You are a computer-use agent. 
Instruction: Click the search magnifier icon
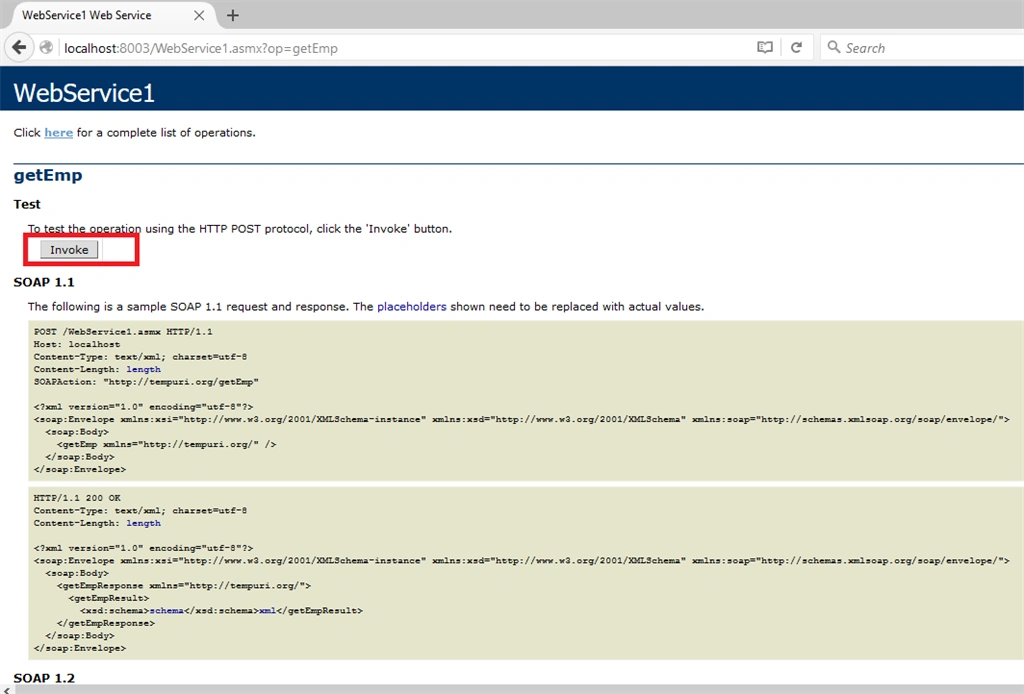coord(833,47)
